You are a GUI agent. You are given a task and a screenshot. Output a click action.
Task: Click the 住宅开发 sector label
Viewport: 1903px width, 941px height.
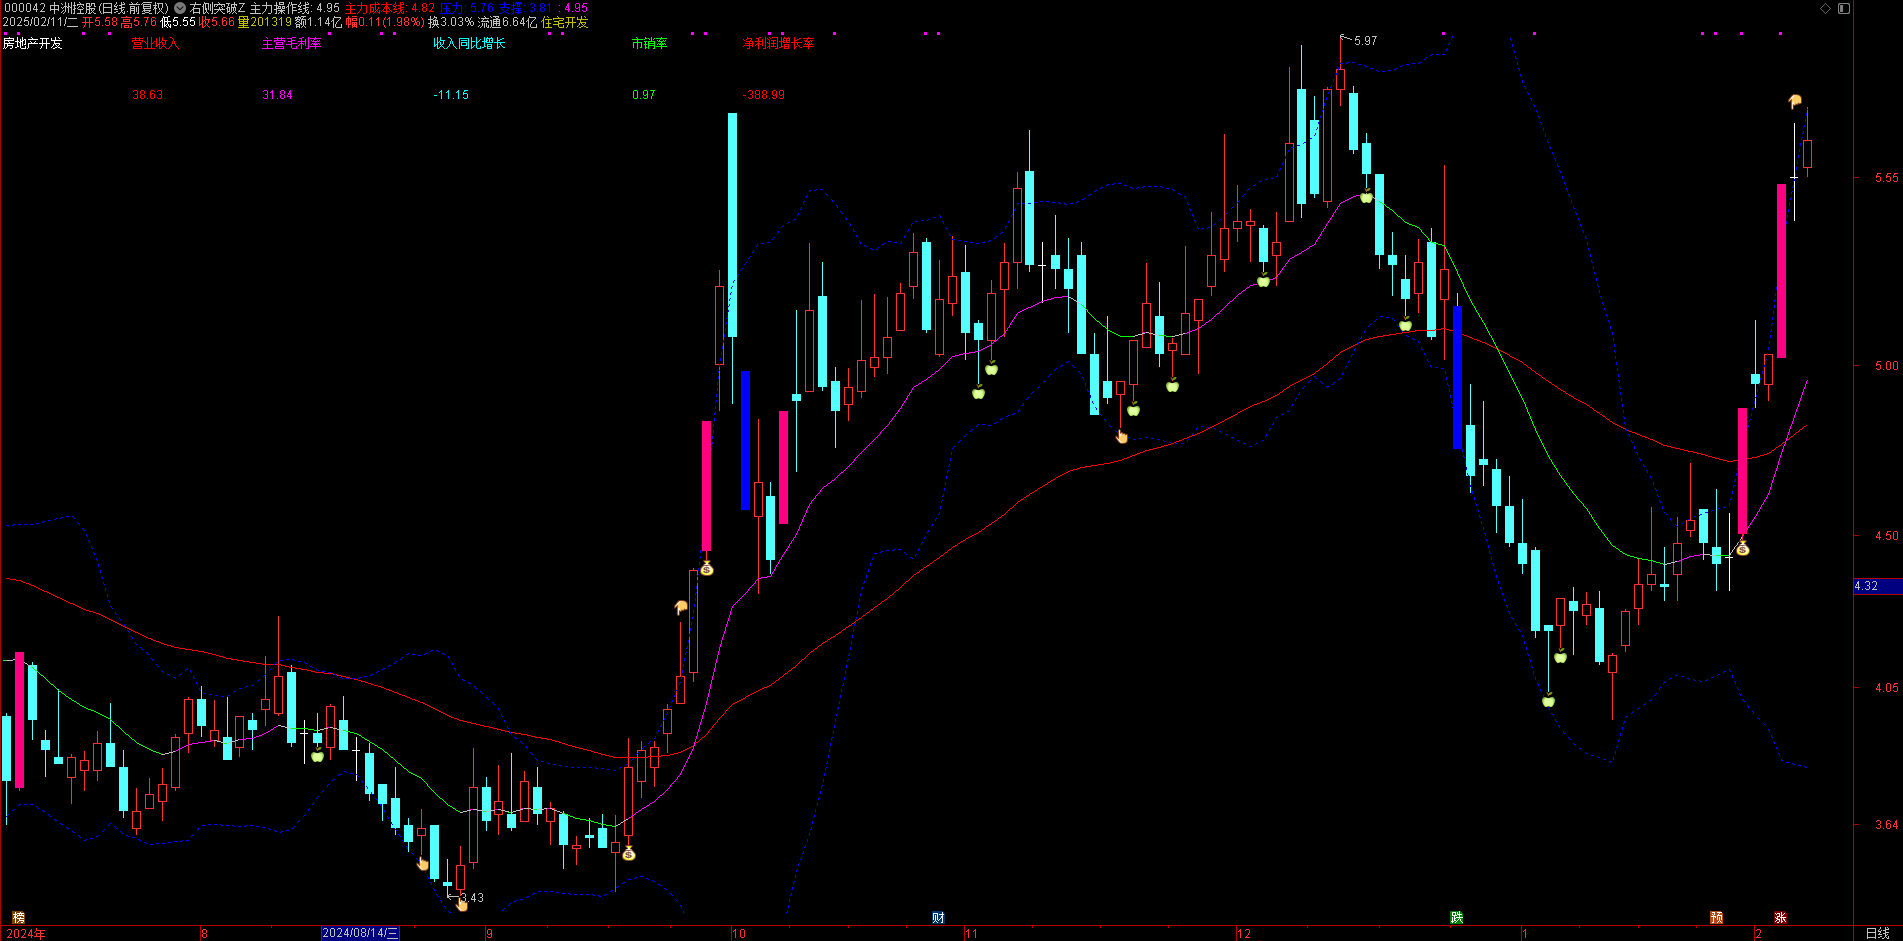[x=564, y=22]
